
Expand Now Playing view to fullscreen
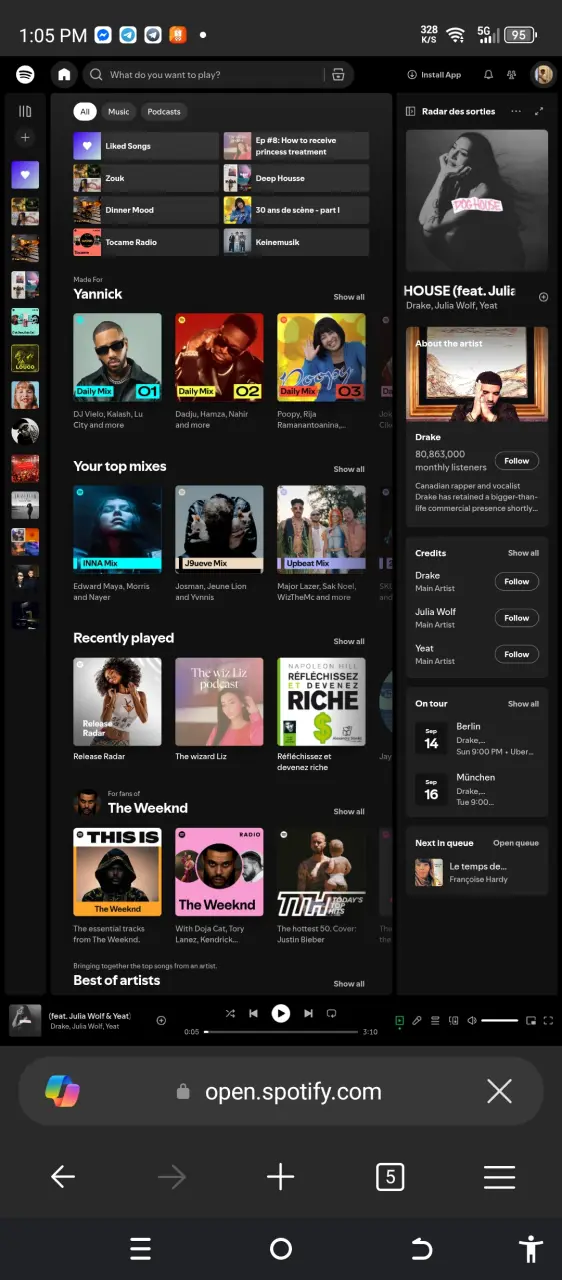pyautogui.click(x=540, y=111)
